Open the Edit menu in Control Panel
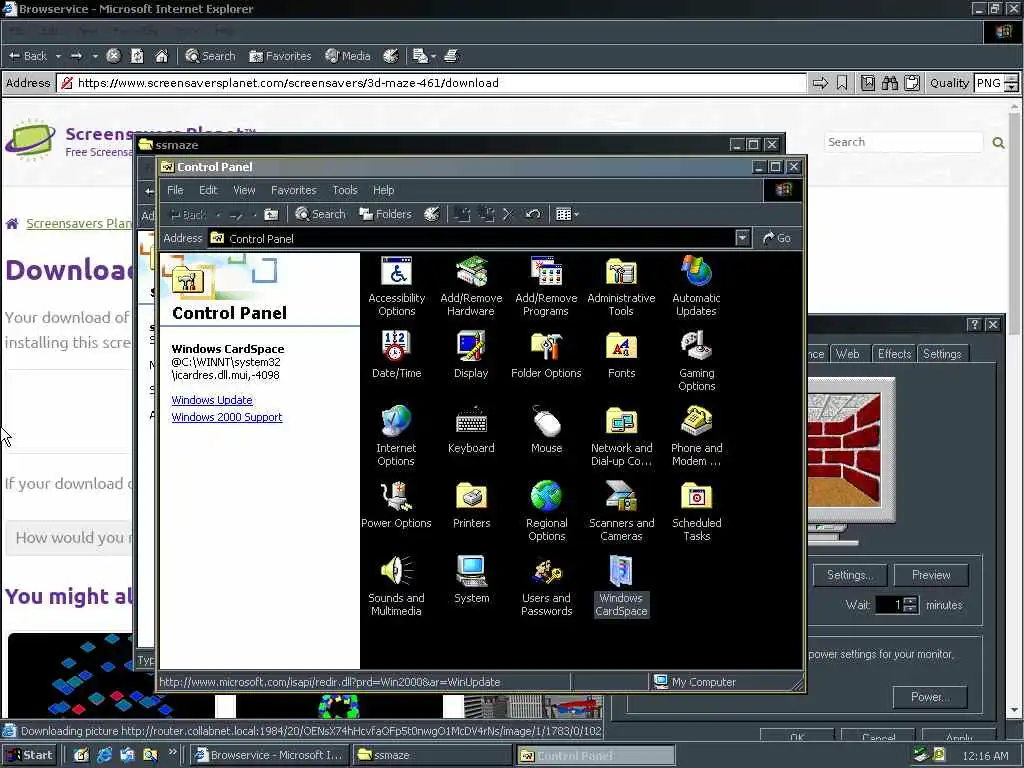The image size is (1024, 768). pyautogui.click(x=208, y=190)
